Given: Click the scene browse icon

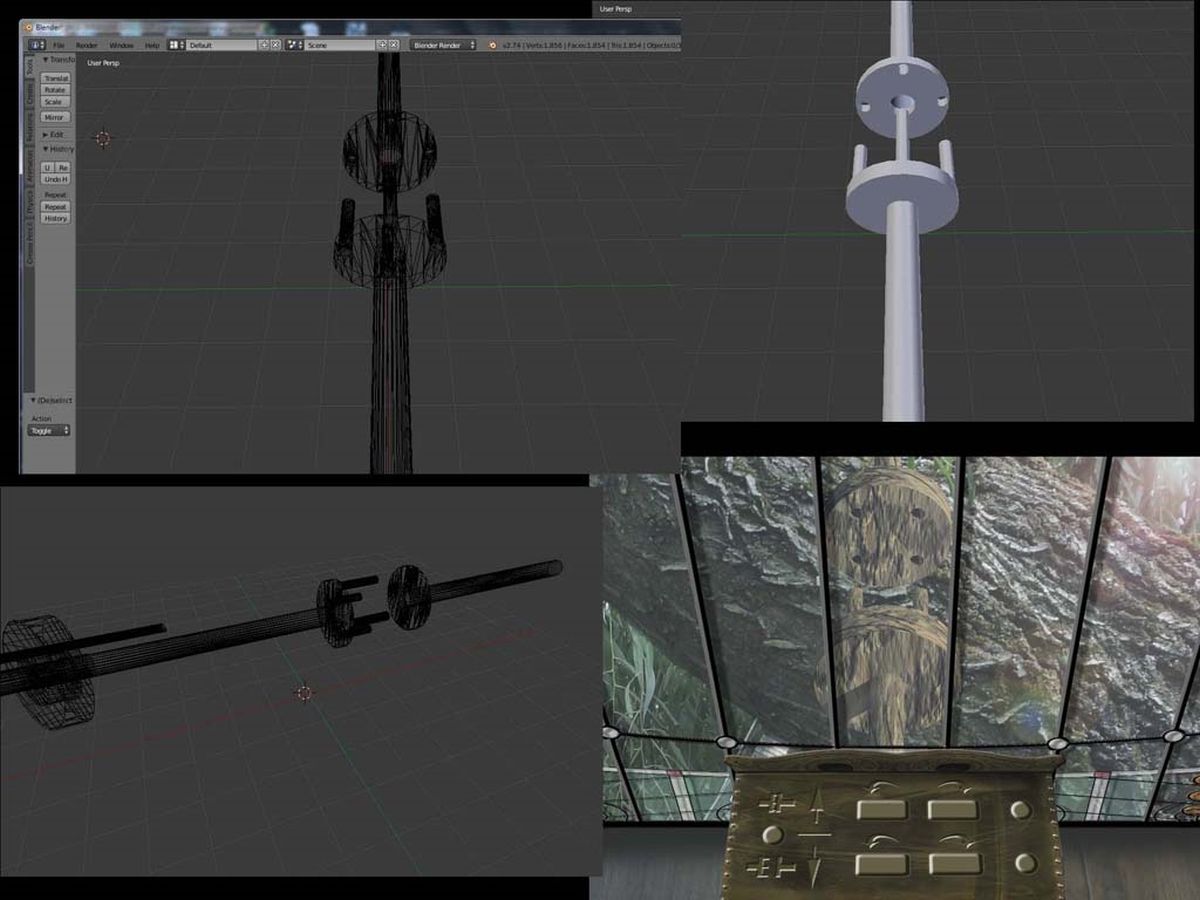Looking at the screenshot, I should click(x=294, y=45).
